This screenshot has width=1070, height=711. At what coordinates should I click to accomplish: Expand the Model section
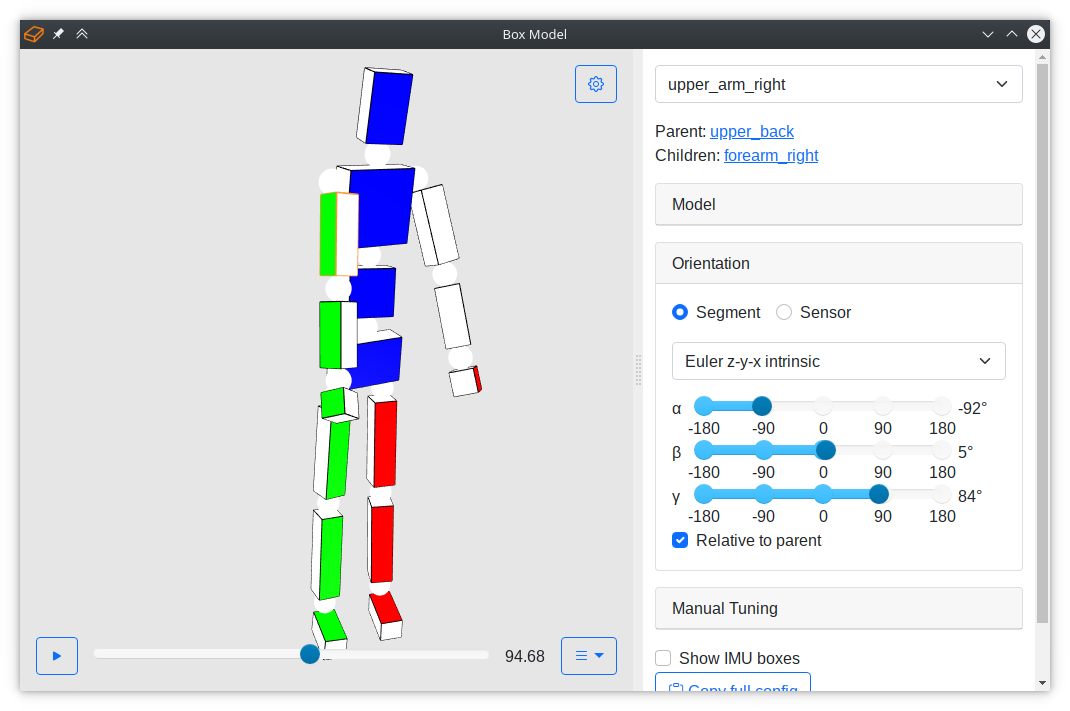click(838, 204)
